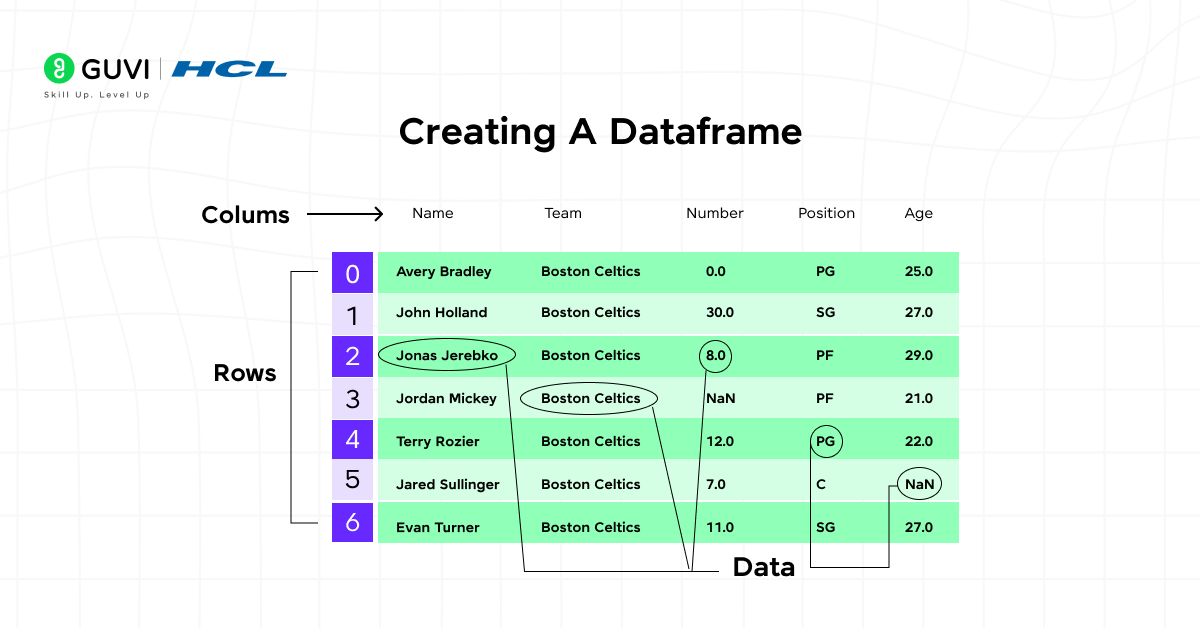Screen dimensions: 1200x628
Task: Click the Rows label text
Action: pyautogui.click(x=245, y=373)
